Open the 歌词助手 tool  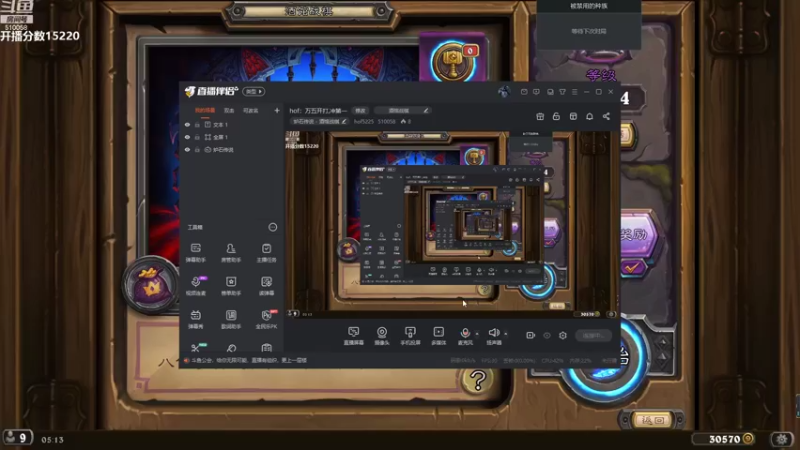231,319
